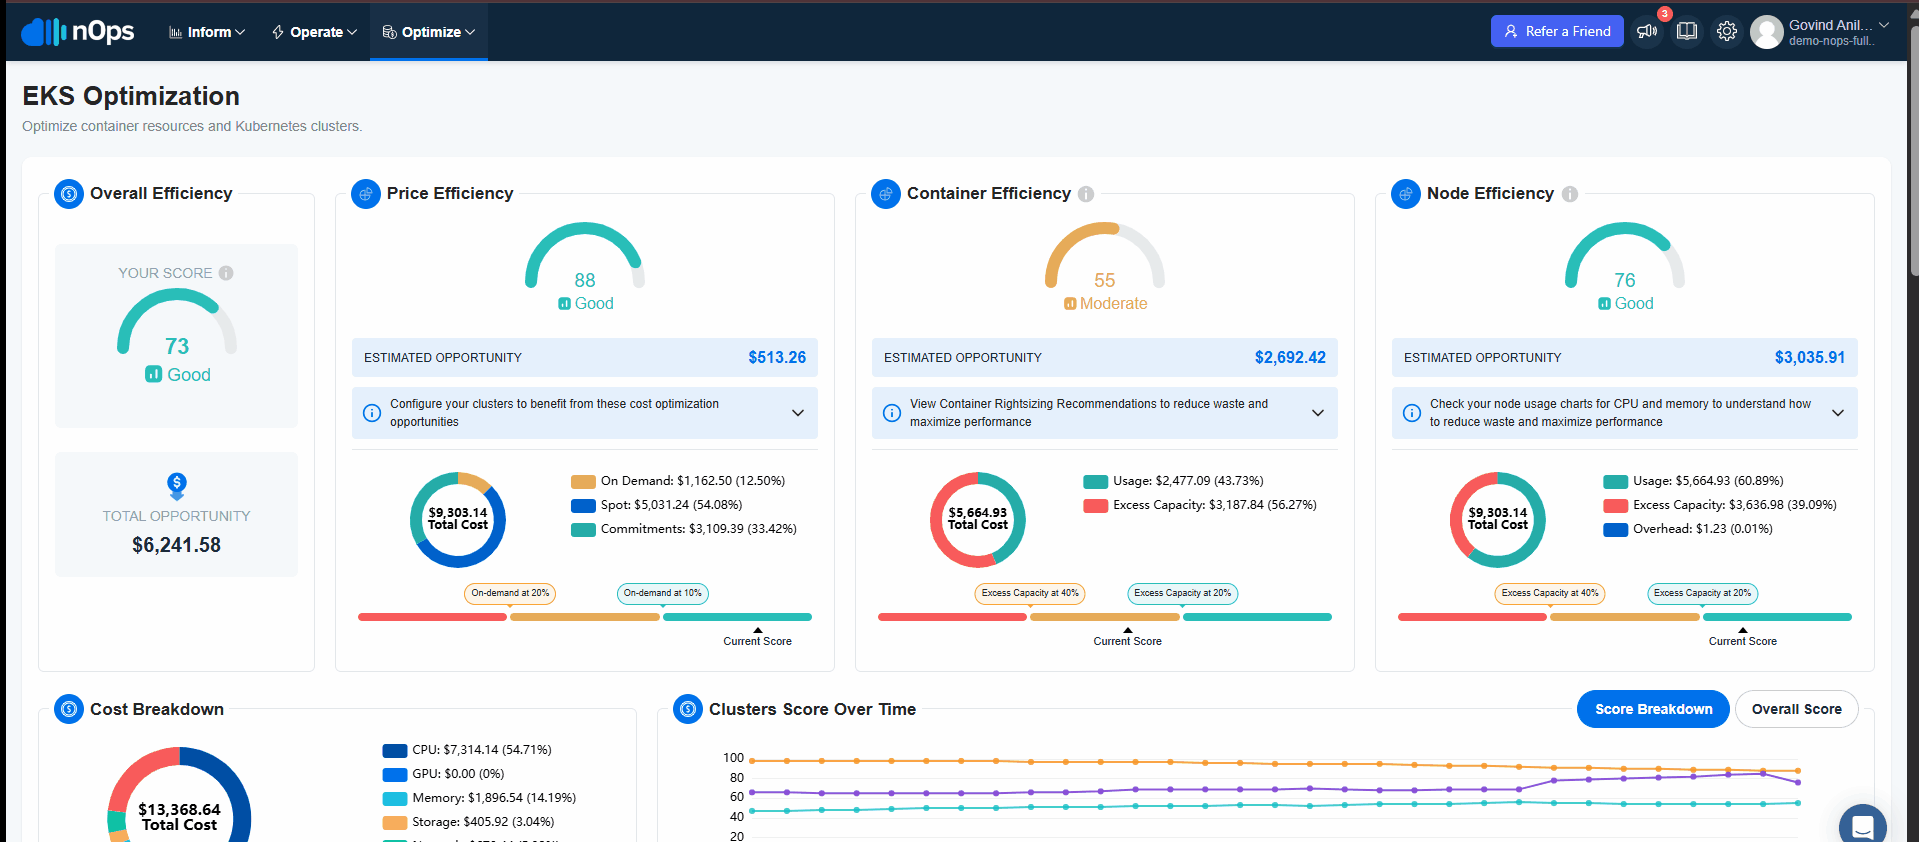Expand node usage recommendation chevron
1919x842 pixels.
click(1838, 413)
